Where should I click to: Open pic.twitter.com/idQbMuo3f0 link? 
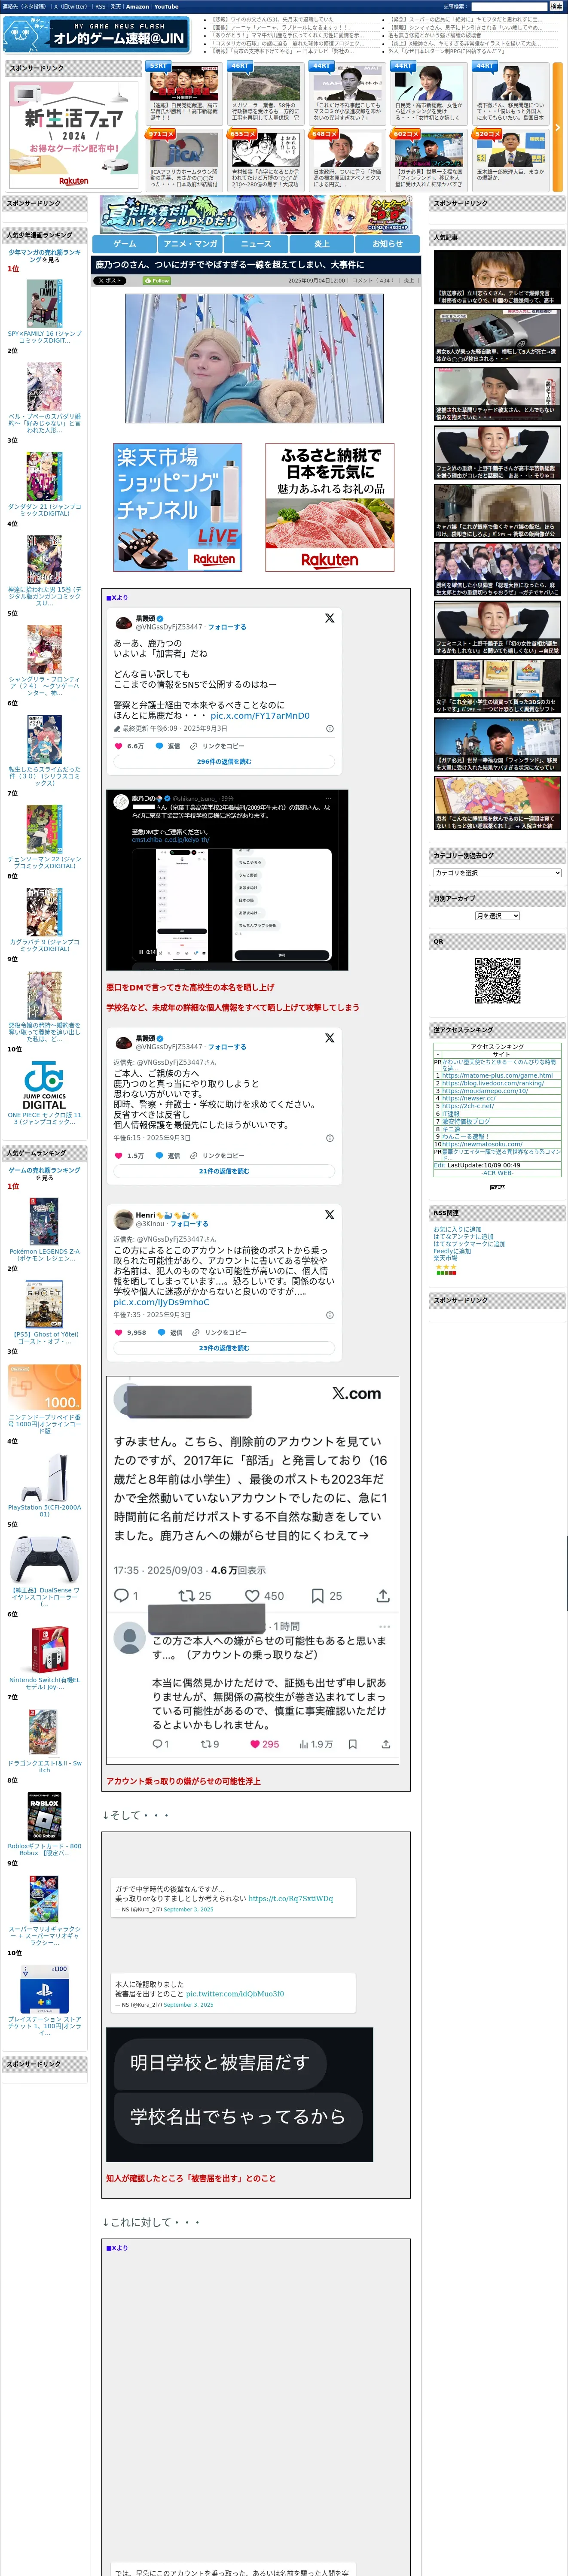235,1994
